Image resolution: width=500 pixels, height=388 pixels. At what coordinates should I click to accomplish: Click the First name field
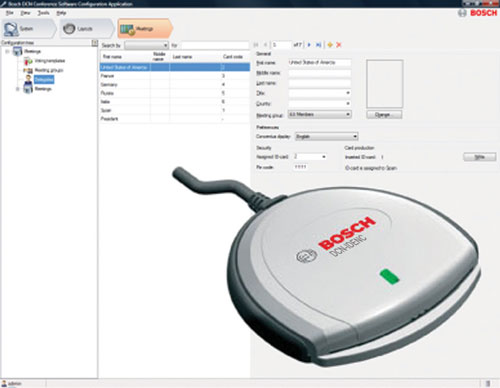pos(319,62)
